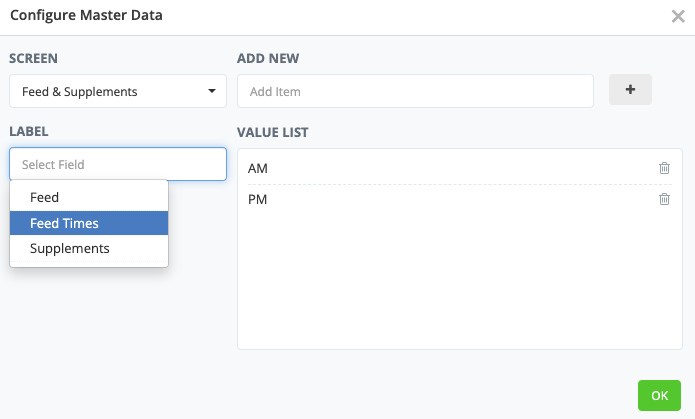Click the VALUE LIST heading
Screen dimensions: 695x419
coord(273,131)
